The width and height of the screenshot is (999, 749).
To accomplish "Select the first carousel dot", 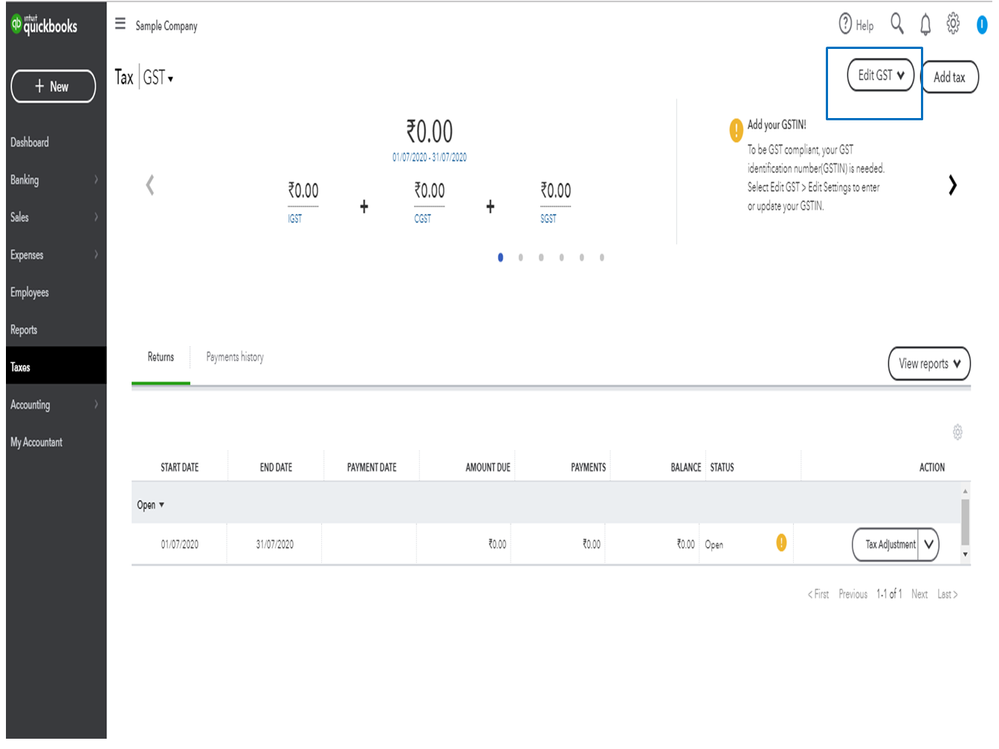I will 501,257.
